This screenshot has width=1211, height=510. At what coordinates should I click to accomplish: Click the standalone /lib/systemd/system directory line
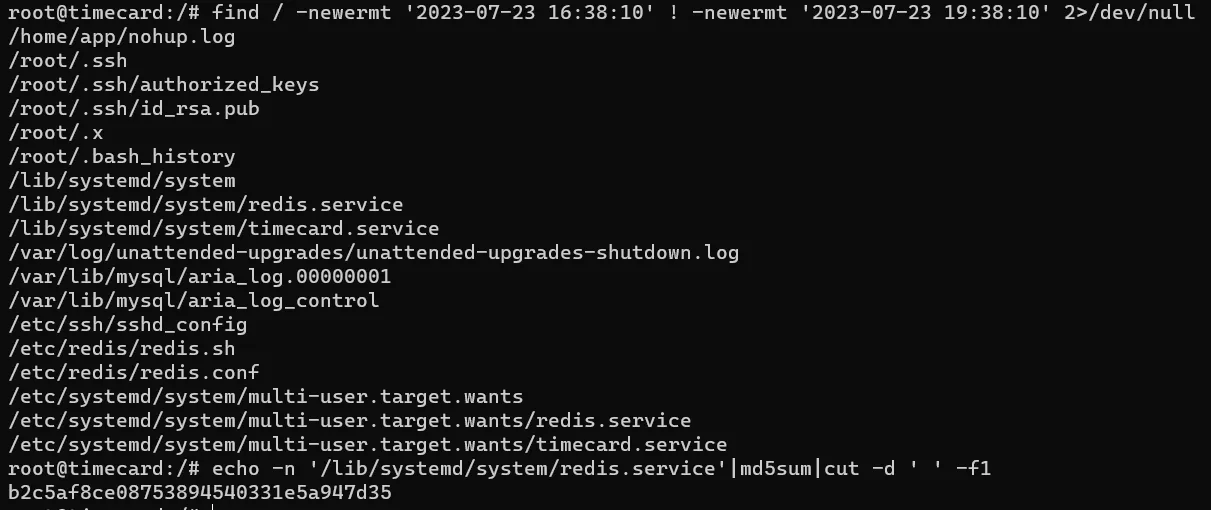click(121, 180)
